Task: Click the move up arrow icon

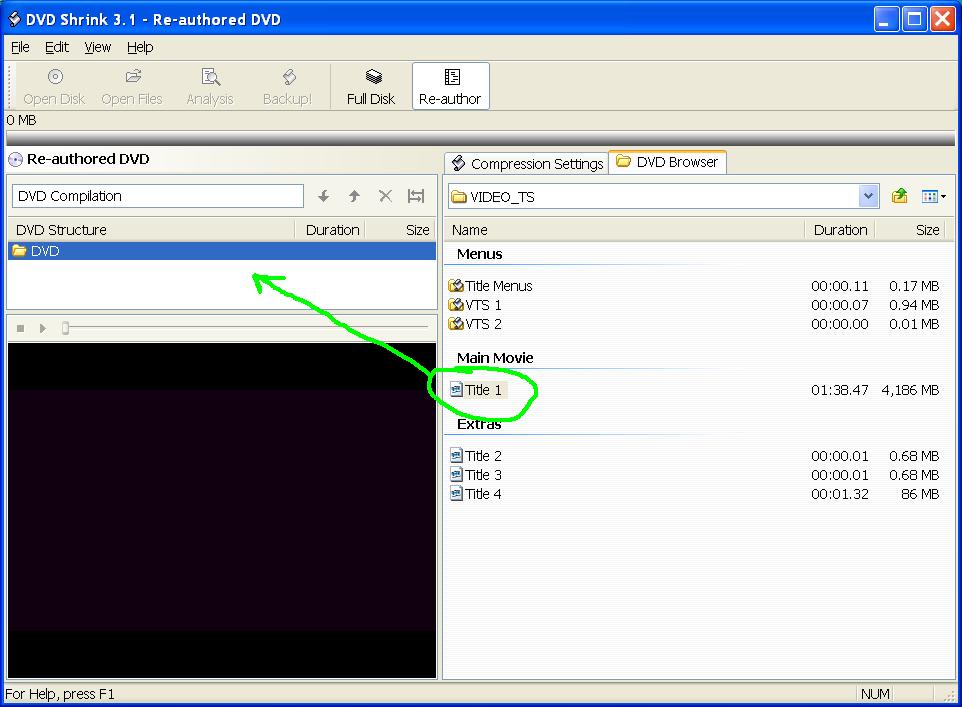Action: pos(354,196)
